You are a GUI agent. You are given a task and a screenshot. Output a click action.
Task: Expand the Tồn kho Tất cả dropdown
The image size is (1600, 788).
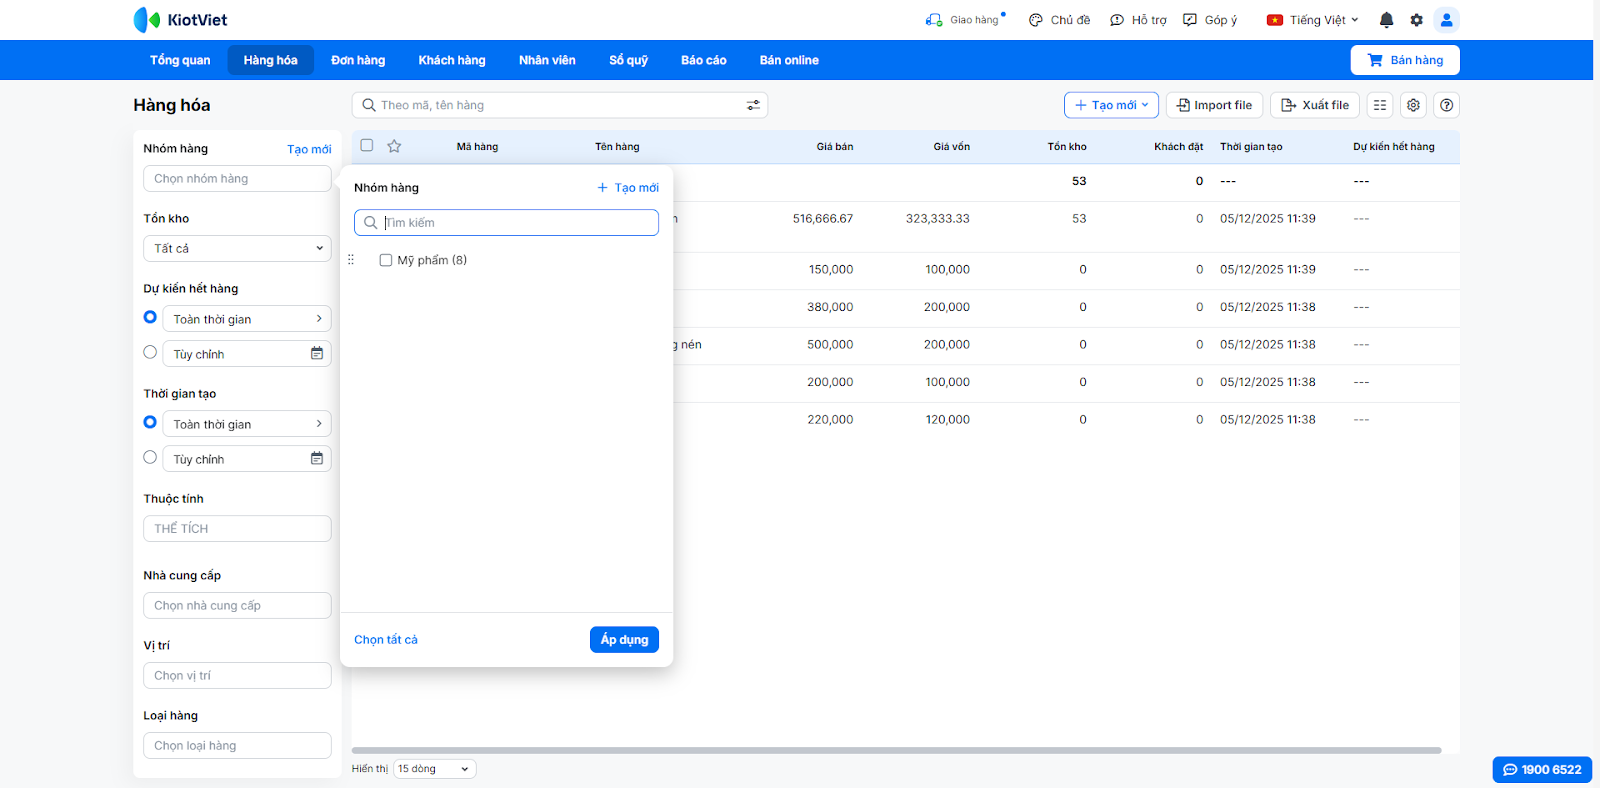click(237, 248)
